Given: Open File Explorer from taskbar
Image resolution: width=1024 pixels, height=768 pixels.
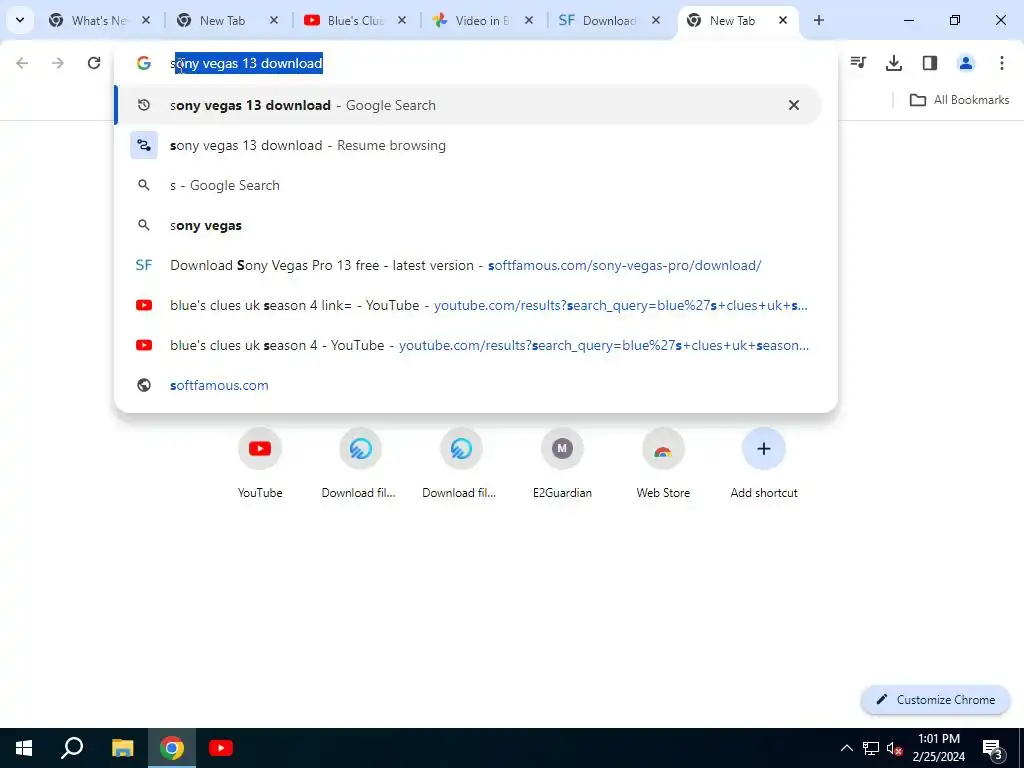Looking at the screenshot, I should click(x=122, y=748).
